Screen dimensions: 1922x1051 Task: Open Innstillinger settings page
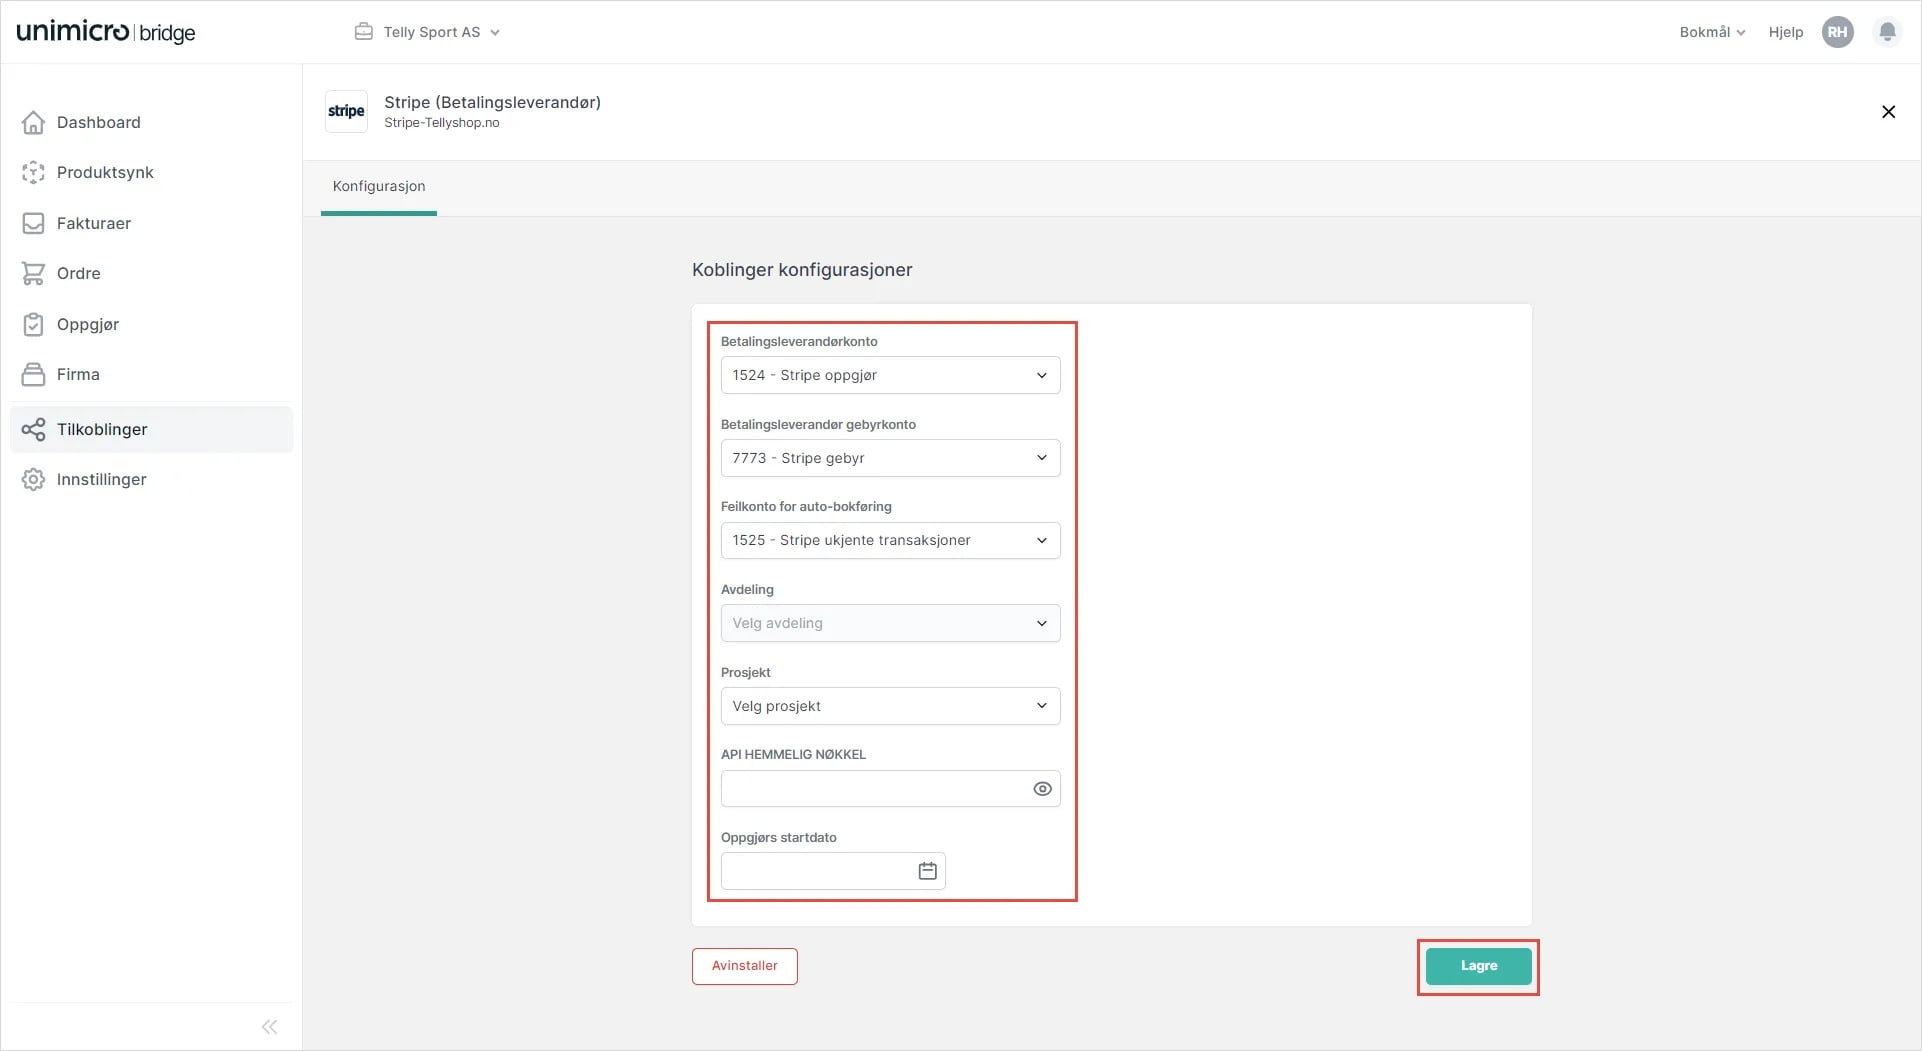pos(101,479)
